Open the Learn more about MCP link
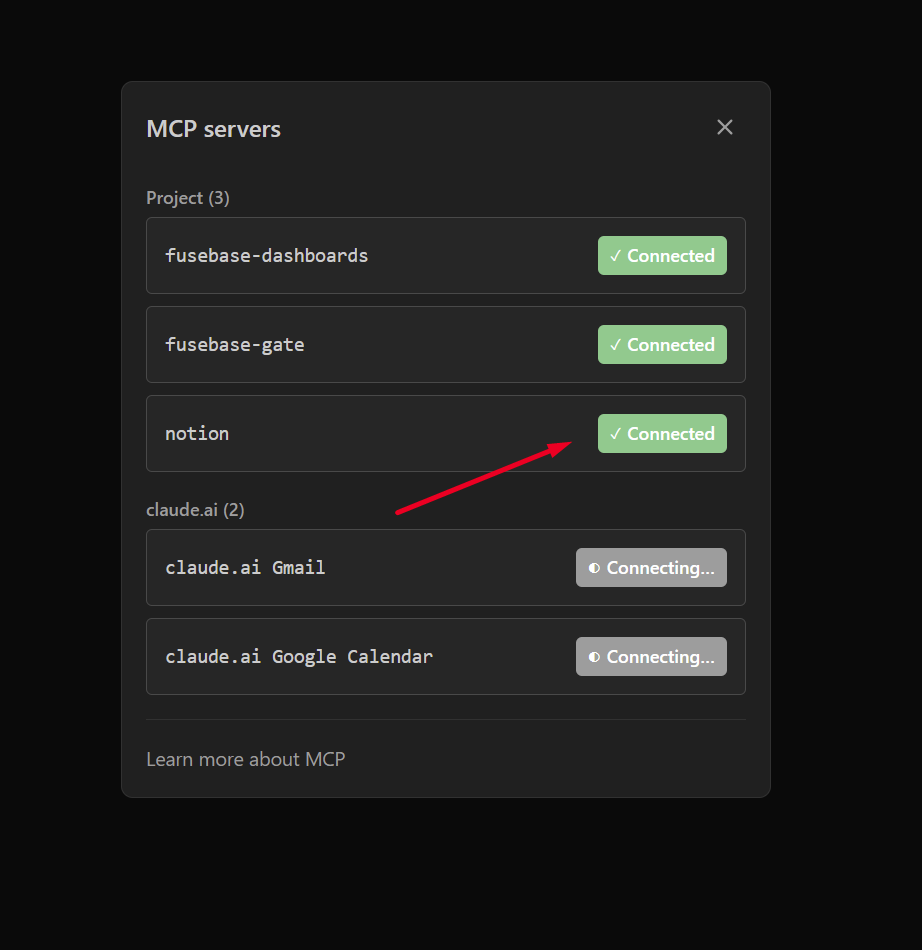The image size is (922, 950). (245, 759)
